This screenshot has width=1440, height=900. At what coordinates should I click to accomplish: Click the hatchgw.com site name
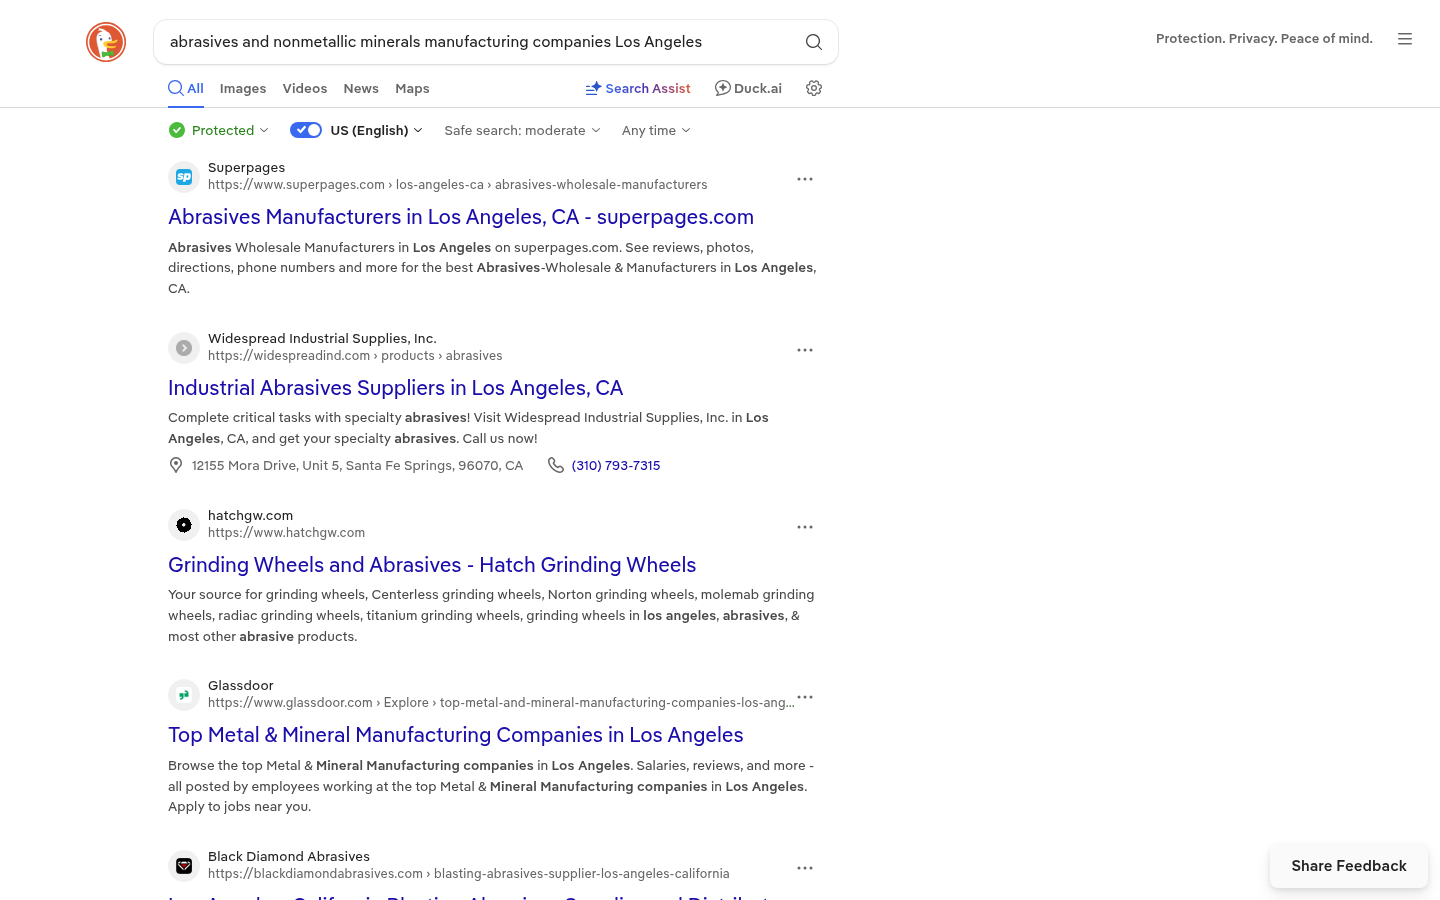[251, 516]
